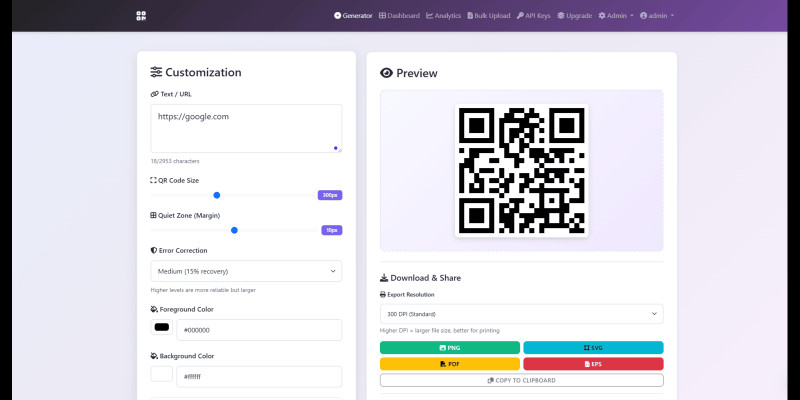Viewport: 800px width, 400px height.
Task: Click the QR app logo icon
Action: point(141,16)
